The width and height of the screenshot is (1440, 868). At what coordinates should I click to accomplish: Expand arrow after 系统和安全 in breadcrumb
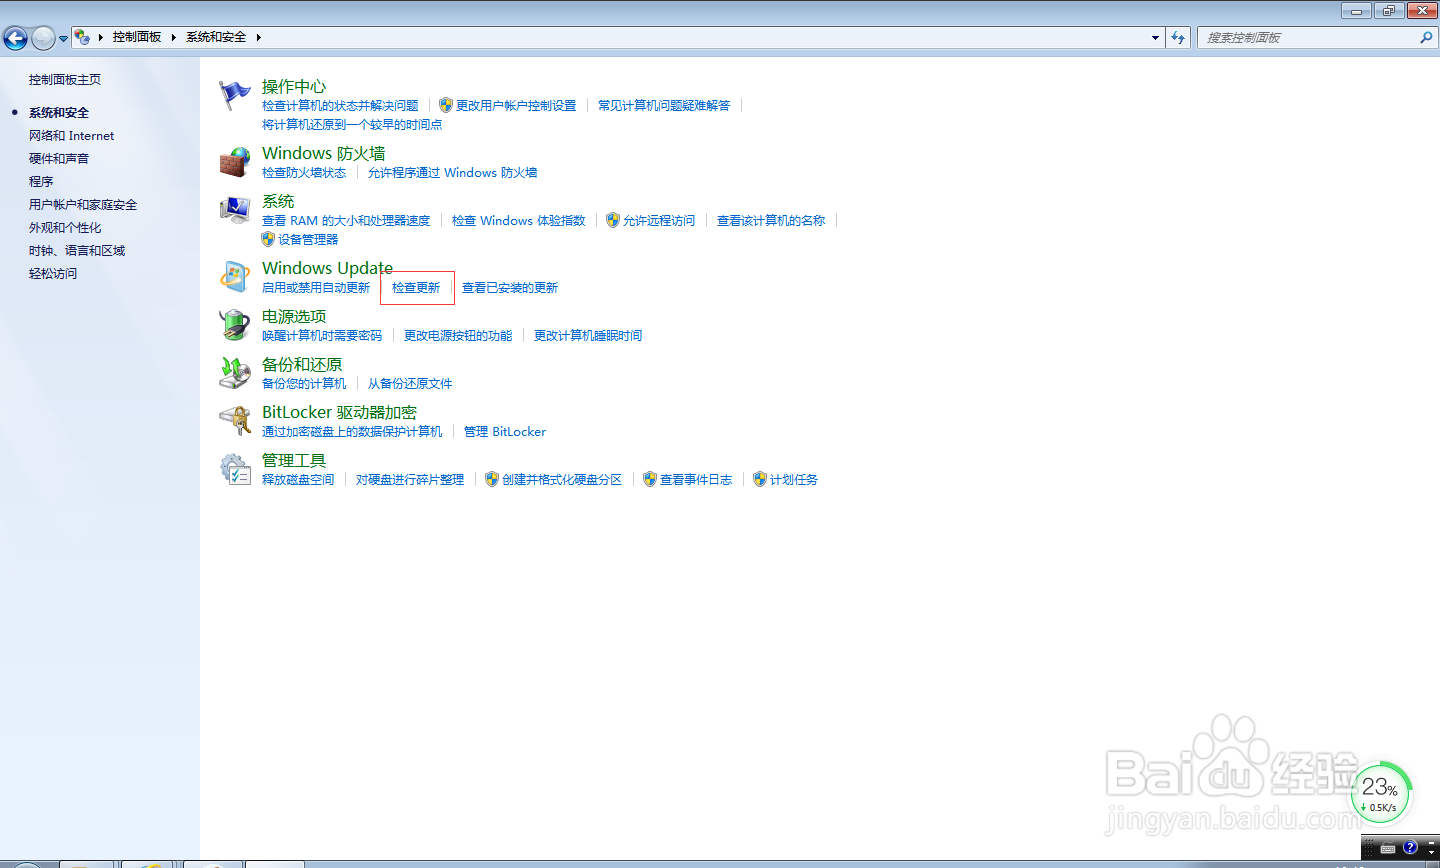coord(258,37)
